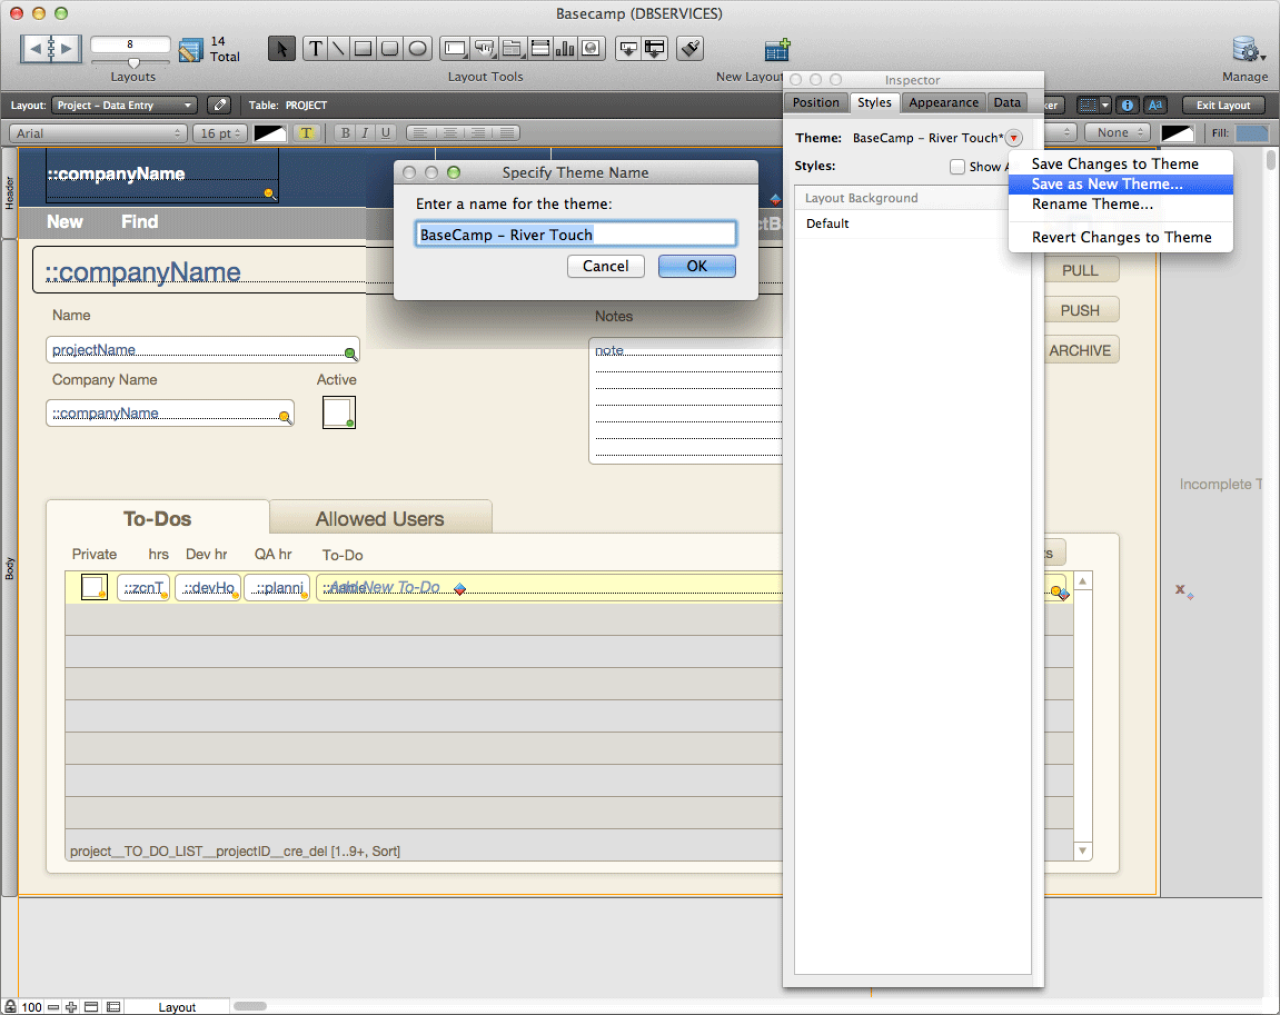Select the Line tool

tap(338, 48)
